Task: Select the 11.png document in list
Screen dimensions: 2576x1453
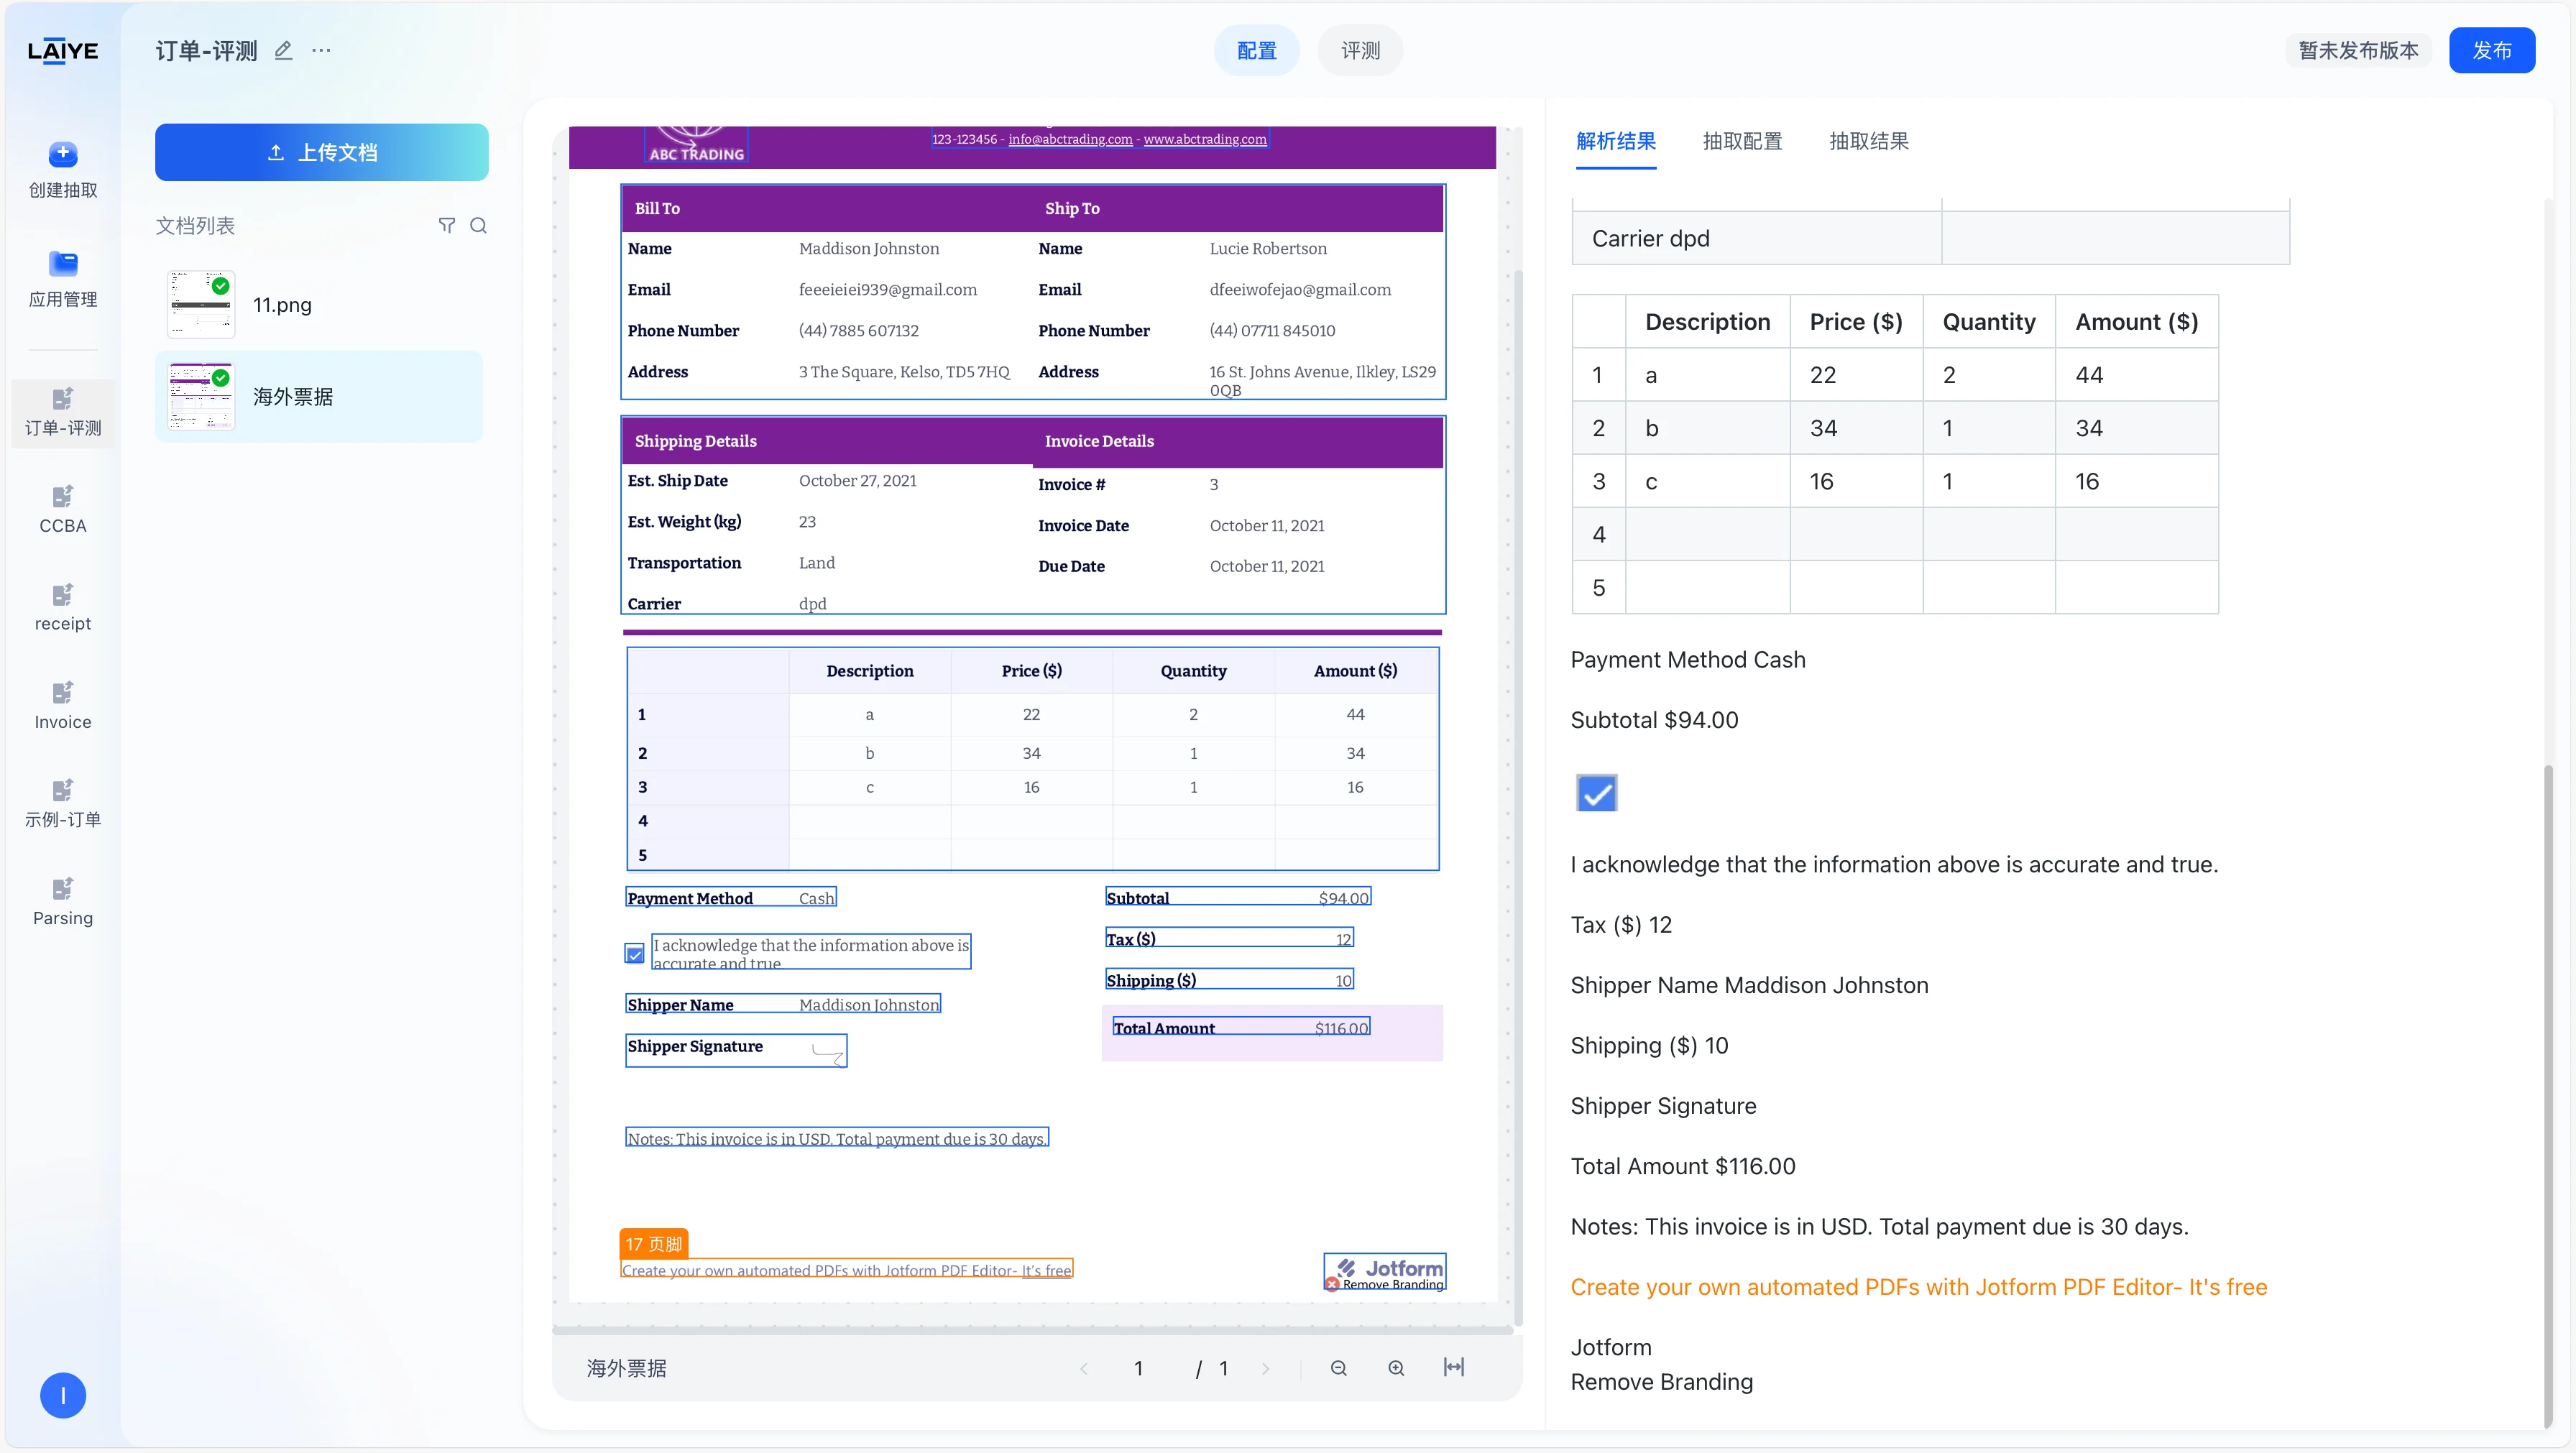Action: click(319, 304)
